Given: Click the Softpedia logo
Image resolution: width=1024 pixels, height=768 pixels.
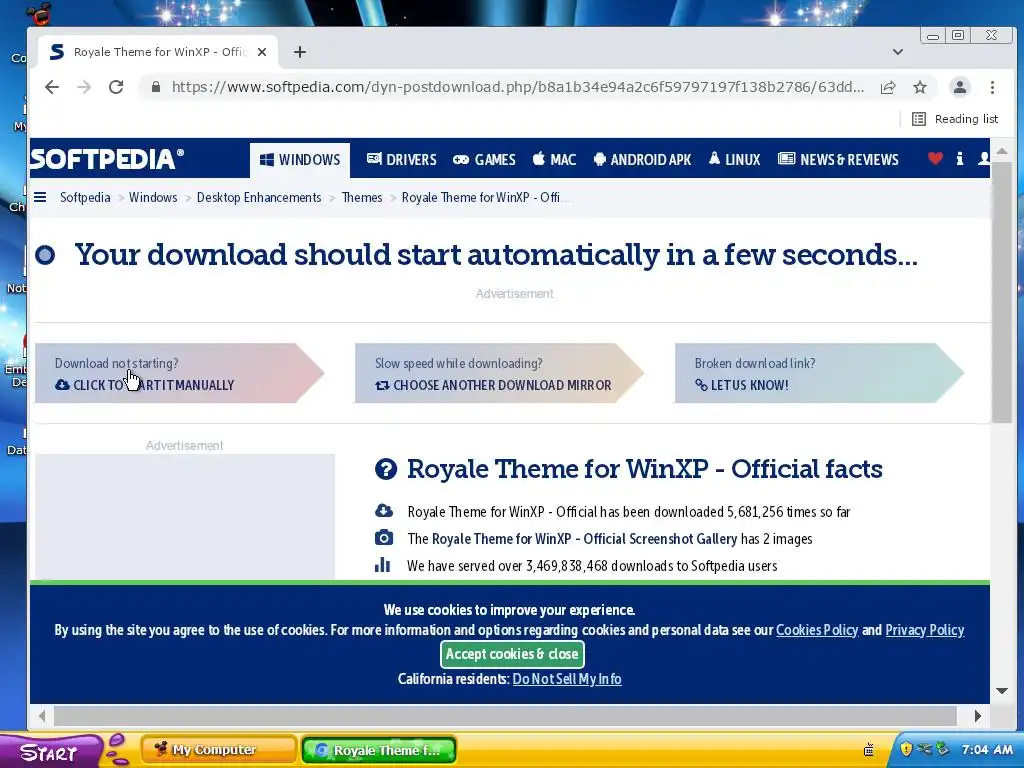Looking at the screenshot, I should coord(107,159).
